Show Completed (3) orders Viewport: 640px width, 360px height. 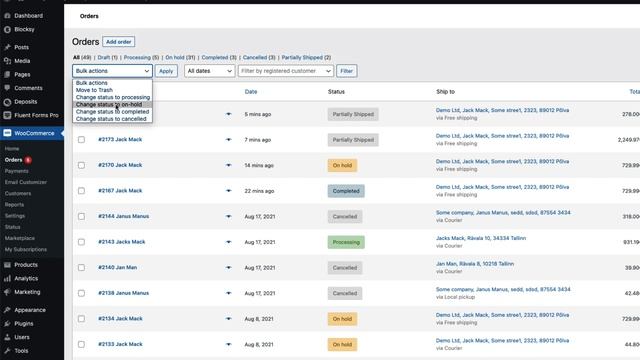[x=219, y=58]
